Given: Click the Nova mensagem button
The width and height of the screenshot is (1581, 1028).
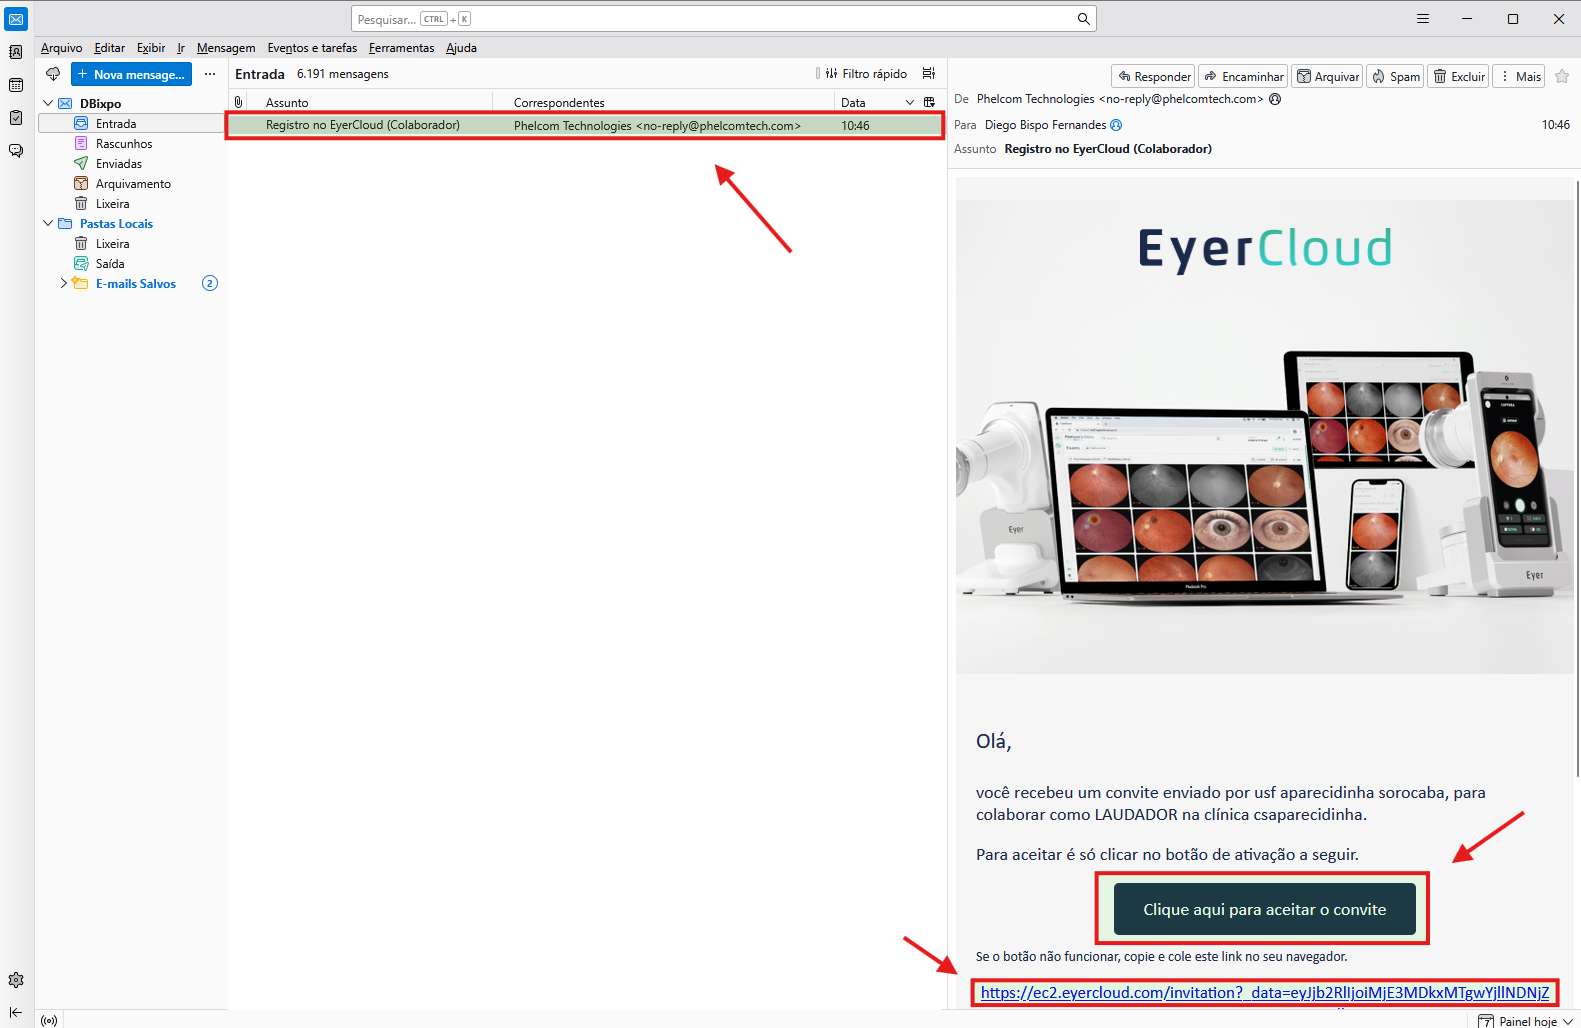Looking at the screenshot, I should coord(131,74).
